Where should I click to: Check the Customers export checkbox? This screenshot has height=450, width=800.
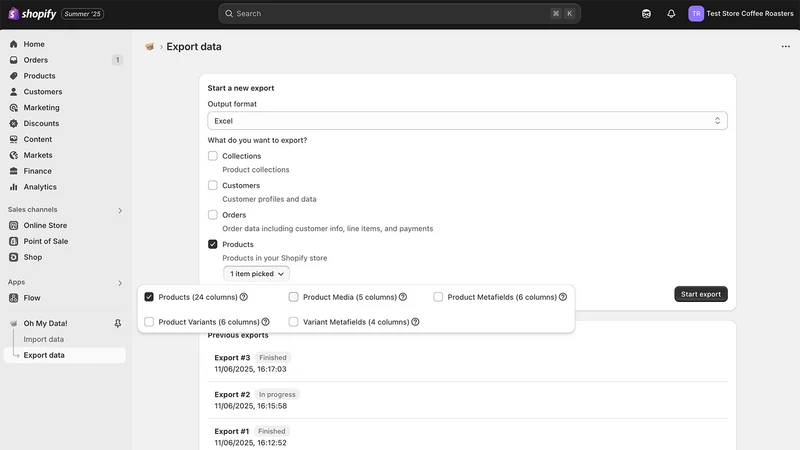pyautogui.click(x=213, y=185)
